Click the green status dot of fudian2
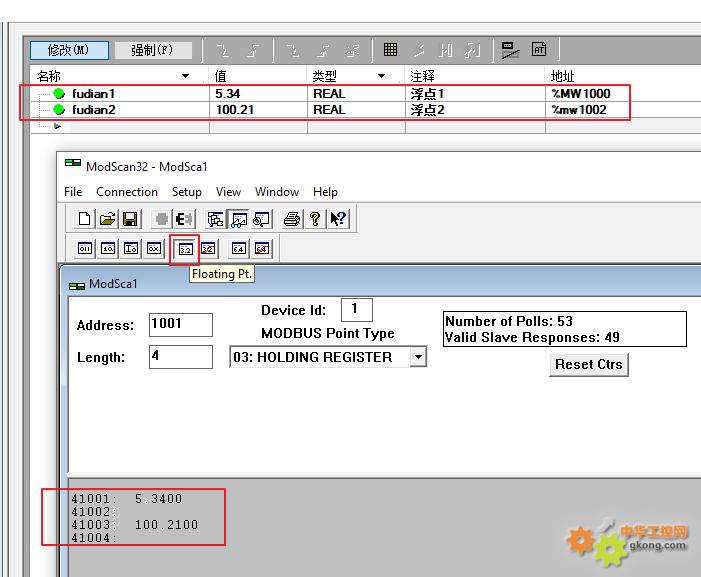Screen dimensions: 701x577 [x=59, y=109]
